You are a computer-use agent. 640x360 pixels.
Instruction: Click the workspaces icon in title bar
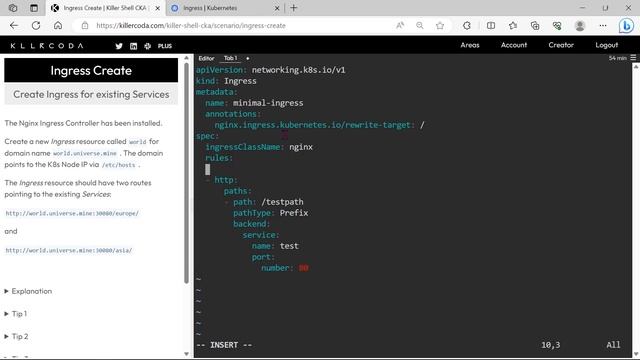(13, 8)
